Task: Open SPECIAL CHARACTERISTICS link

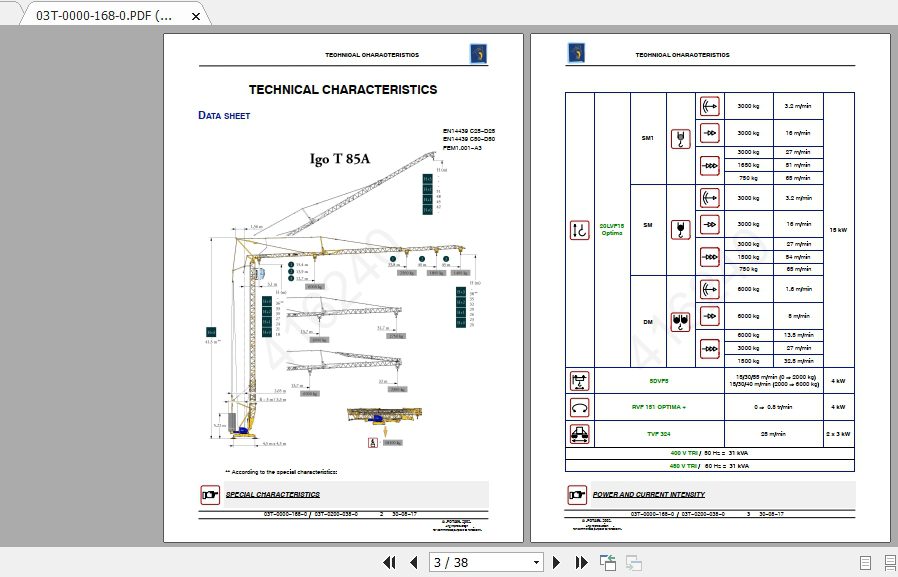Action: [273, 495]
